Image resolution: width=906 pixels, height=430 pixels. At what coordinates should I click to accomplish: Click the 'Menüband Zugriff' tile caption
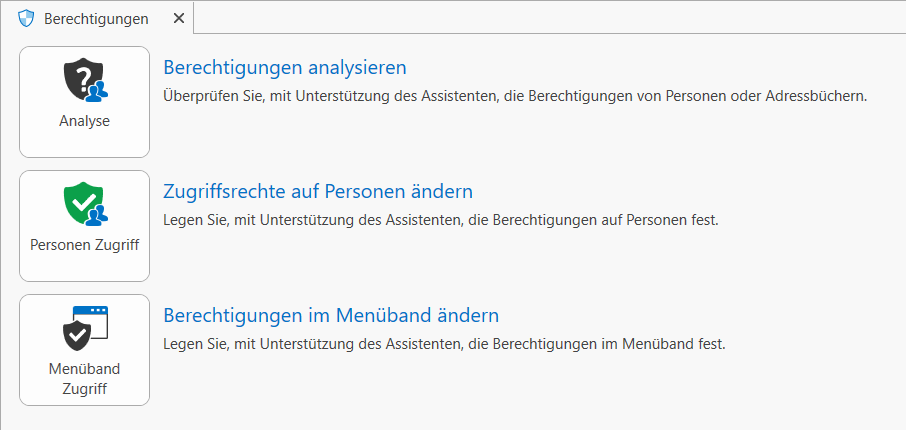tap(84, 379)
